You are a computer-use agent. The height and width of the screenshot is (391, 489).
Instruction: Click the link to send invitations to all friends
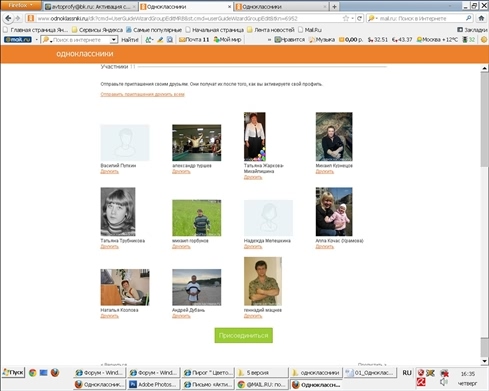point(142,94)
